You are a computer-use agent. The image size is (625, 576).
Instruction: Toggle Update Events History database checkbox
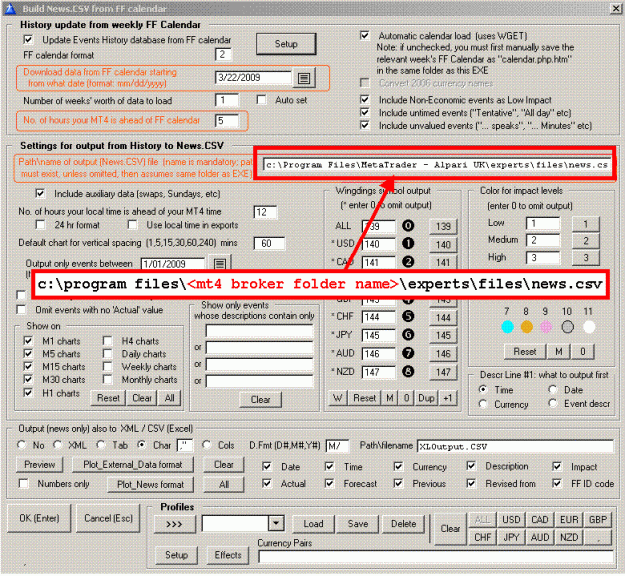click(x=28, y=39)
